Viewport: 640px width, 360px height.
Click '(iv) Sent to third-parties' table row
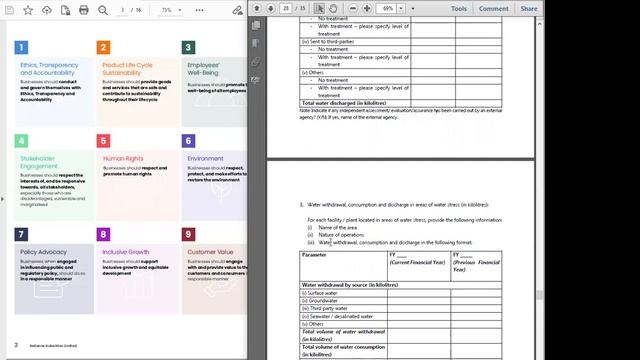pyautogui.click(x=400, y=42)
